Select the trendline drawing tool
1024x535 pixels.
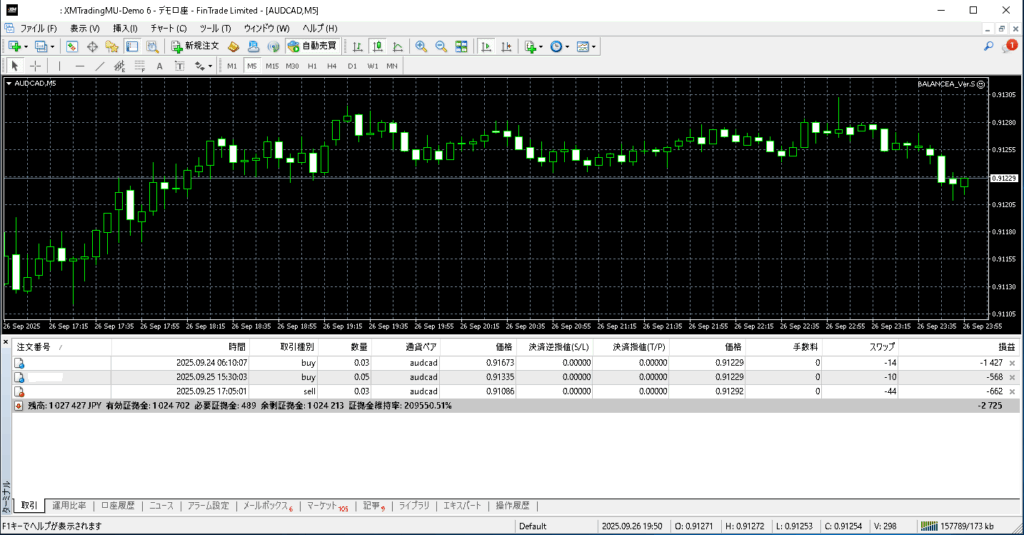click(x=99, y=66)
